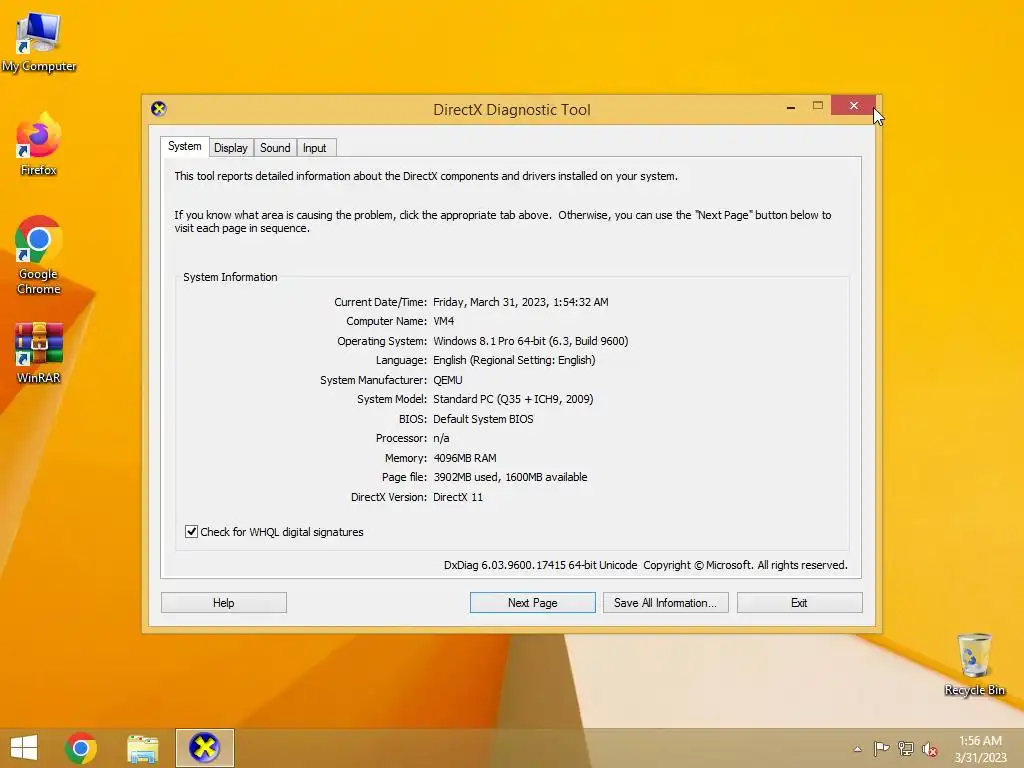Screen dimensions: 1024x768
Task: Click the Windows 8.1 Pro operating system value
Action: 530,341
